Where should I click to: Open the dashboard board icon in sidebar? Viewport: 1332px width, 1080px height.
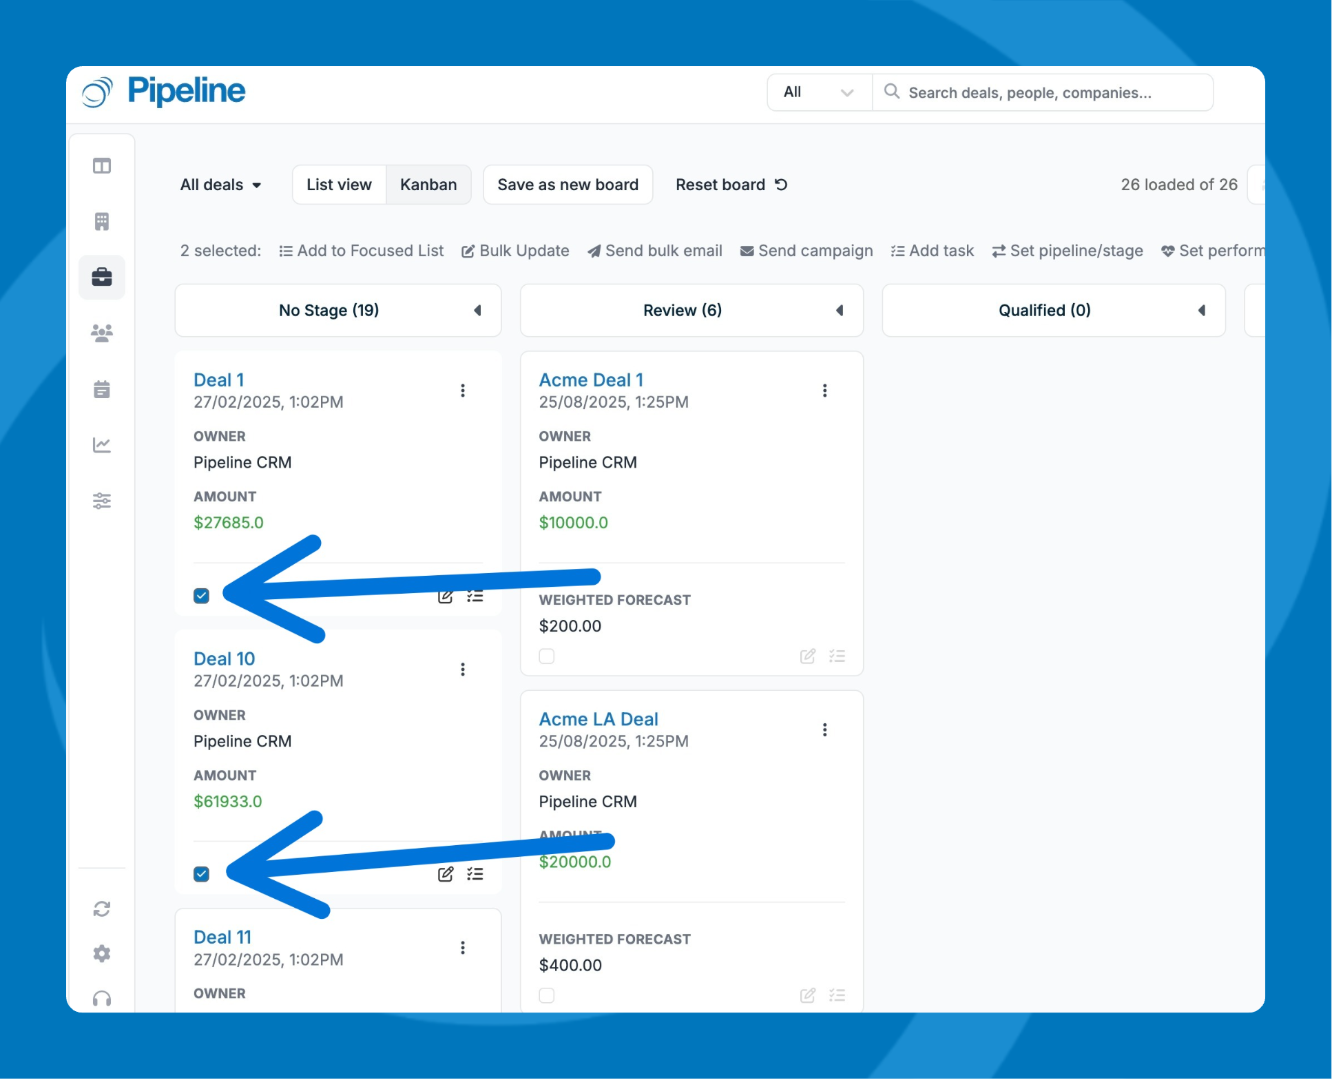pos(102,166)
